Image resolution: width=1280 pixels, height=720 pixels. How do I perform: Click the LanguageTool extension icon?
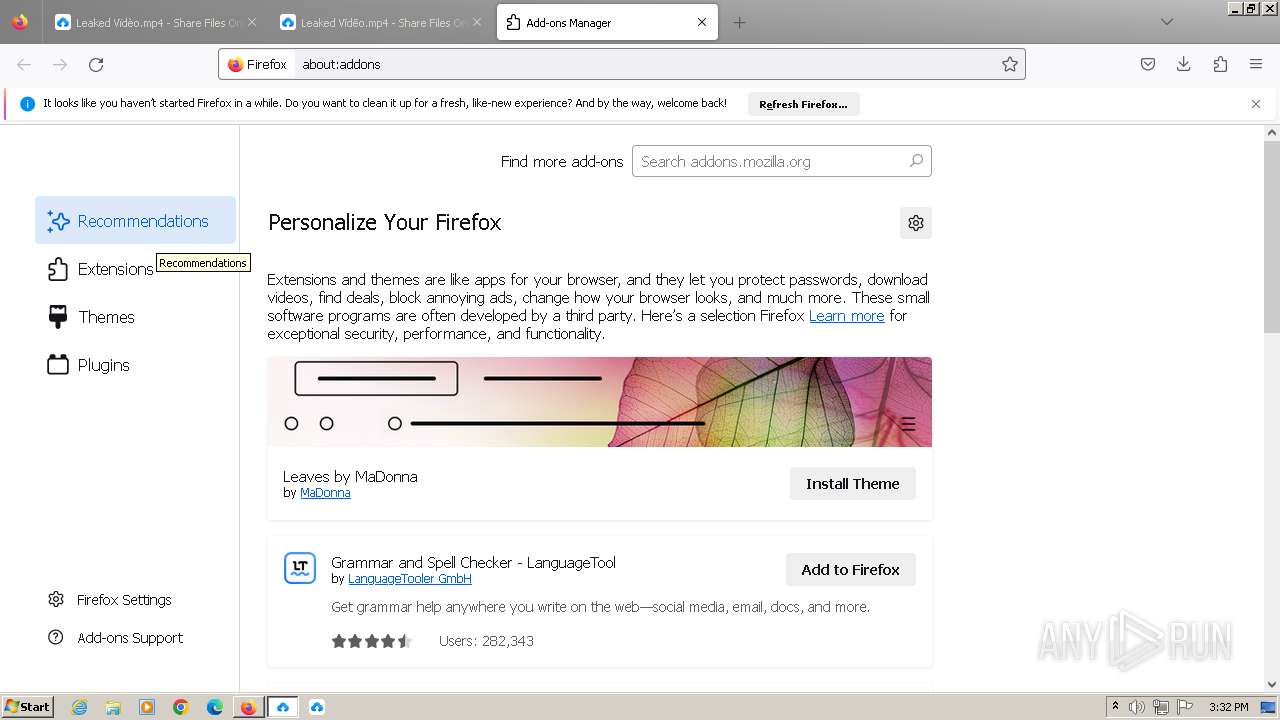300,568
